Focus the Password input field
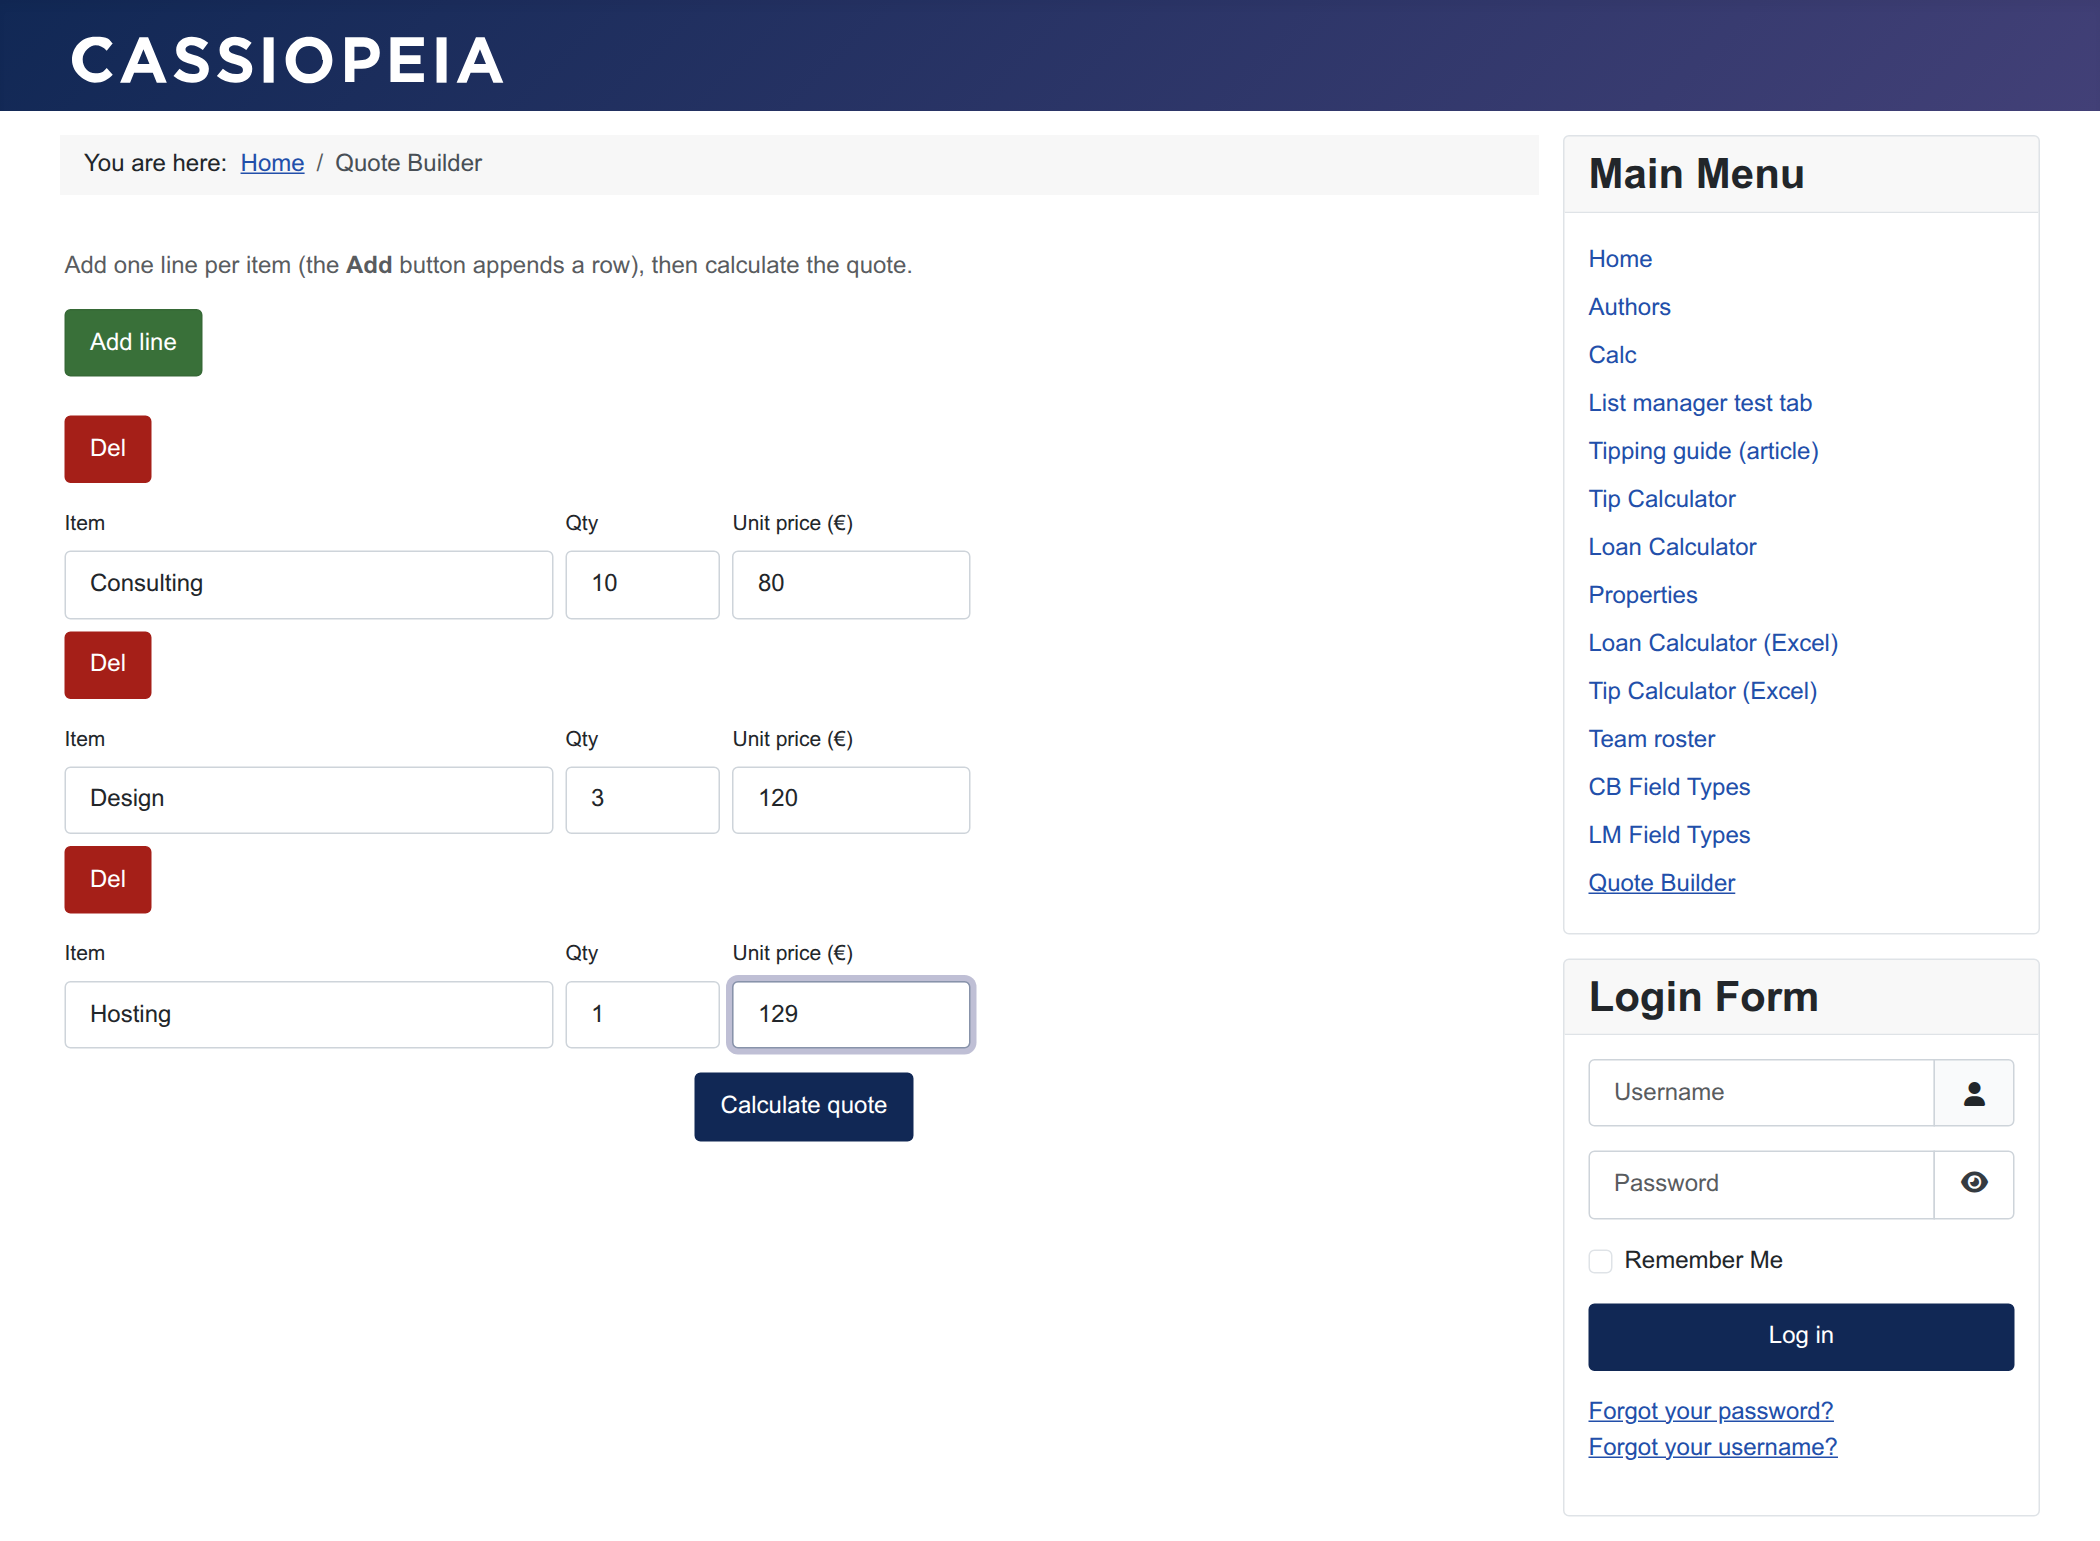The height and width of the screenshot is (1541, 2100). [1761, 1184]
